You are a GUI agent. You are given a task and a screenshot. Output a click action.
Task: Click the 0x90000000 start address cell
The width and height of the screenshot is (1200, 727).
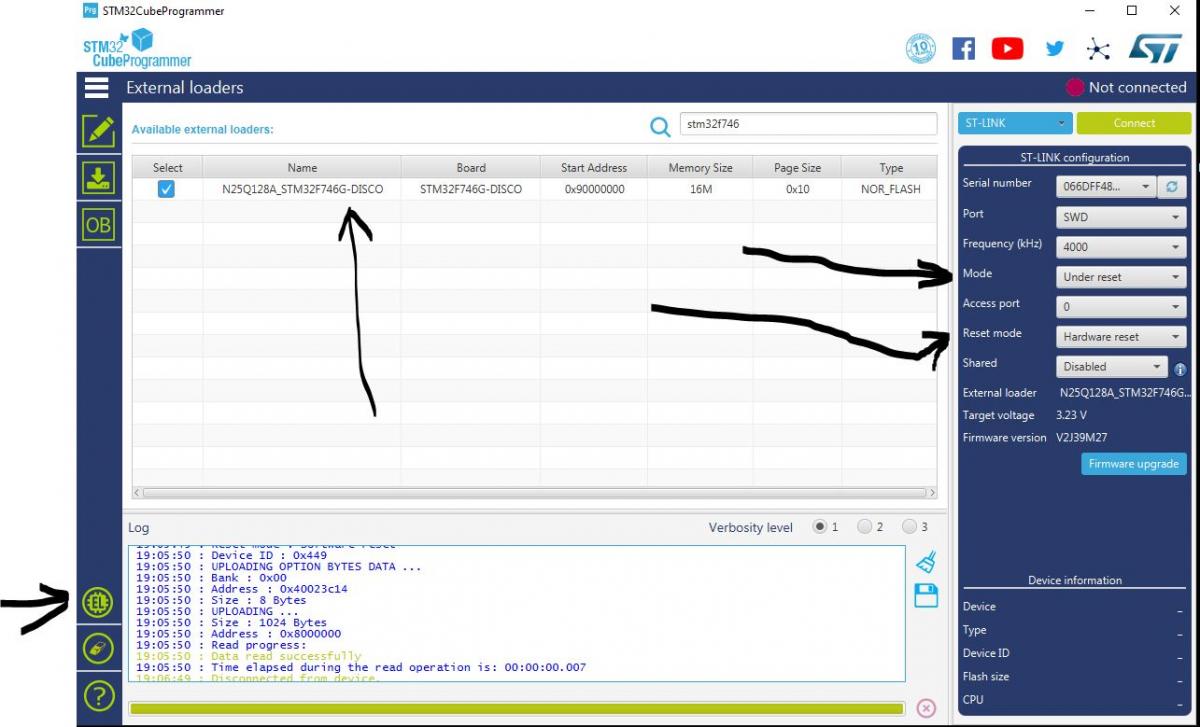[594, 189]
